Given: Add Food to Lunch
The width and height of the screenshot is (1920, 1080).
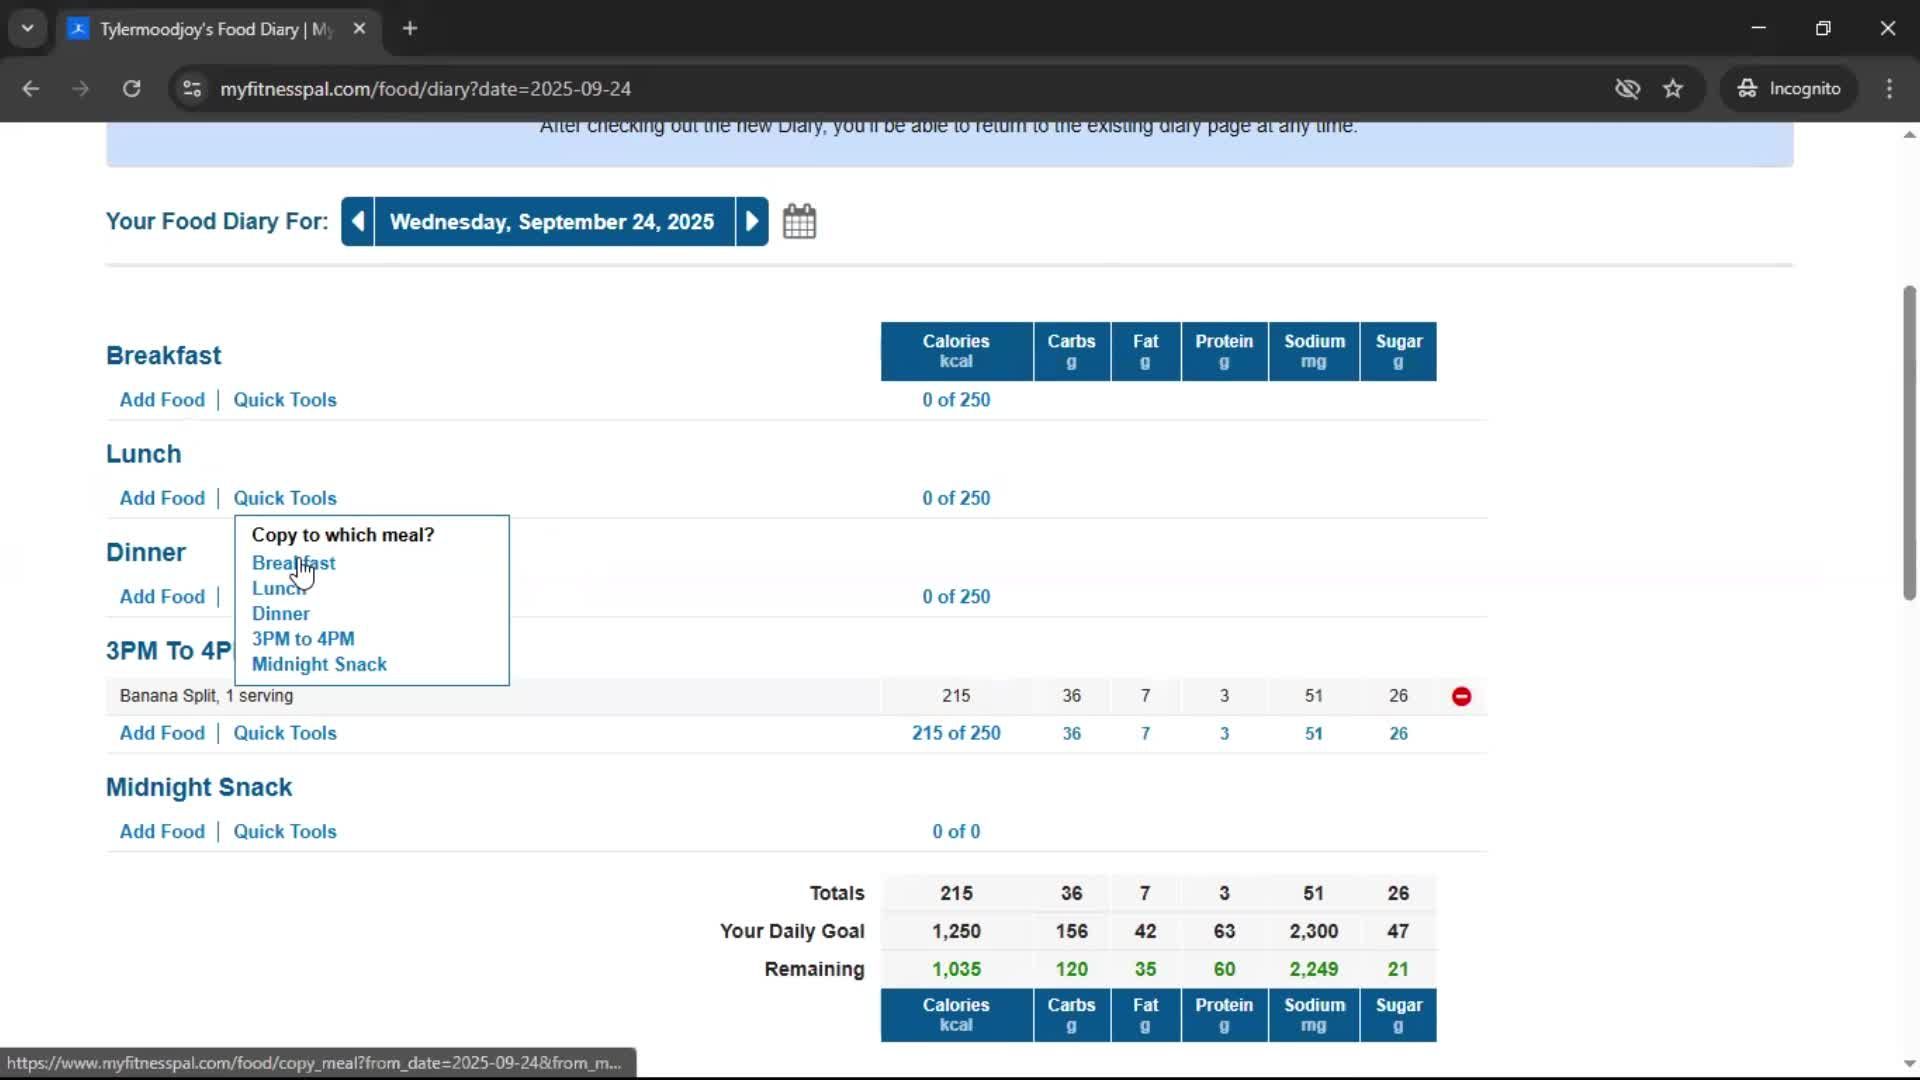Looking at the screenshot, I should (x=162, y=498).
